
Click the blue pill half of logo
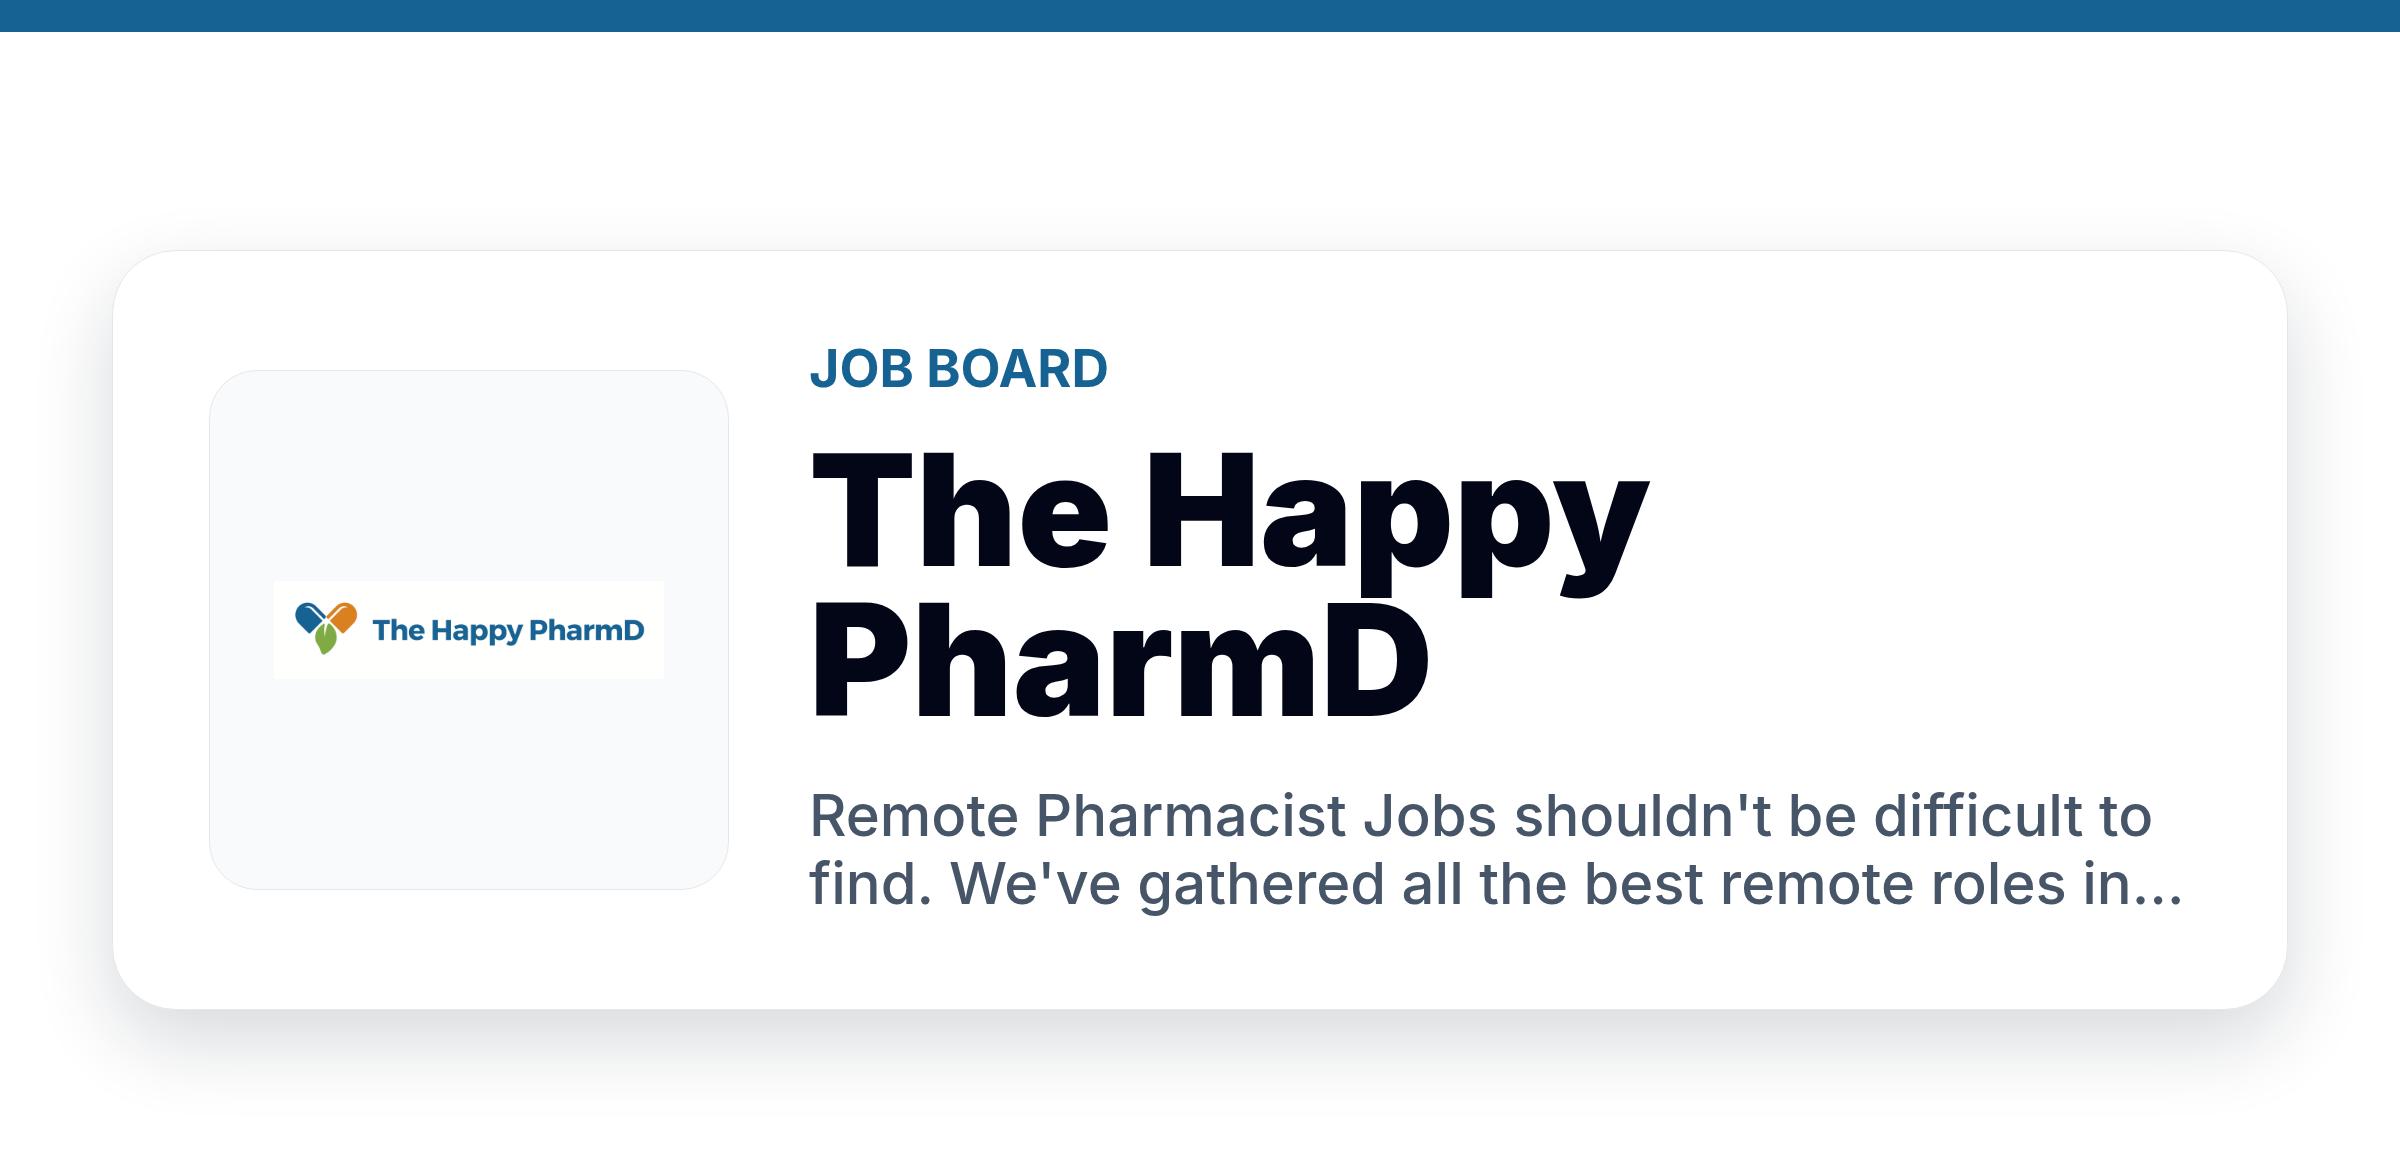point(310,616)
